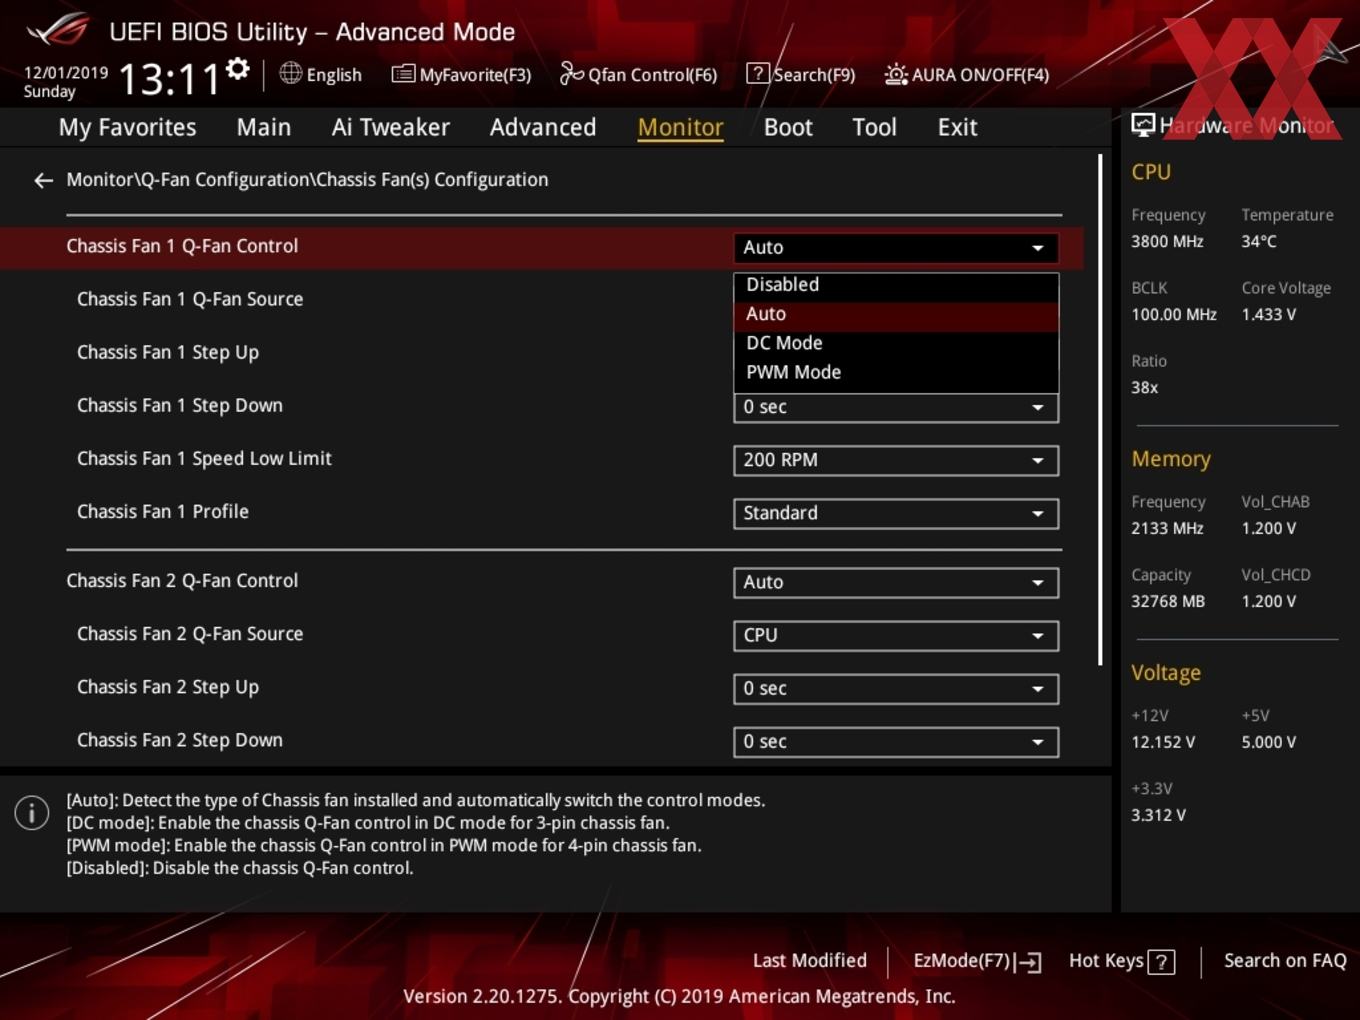Select the Chassis Fan 2 Q-Fan Control label

click(x=182, y=581)
